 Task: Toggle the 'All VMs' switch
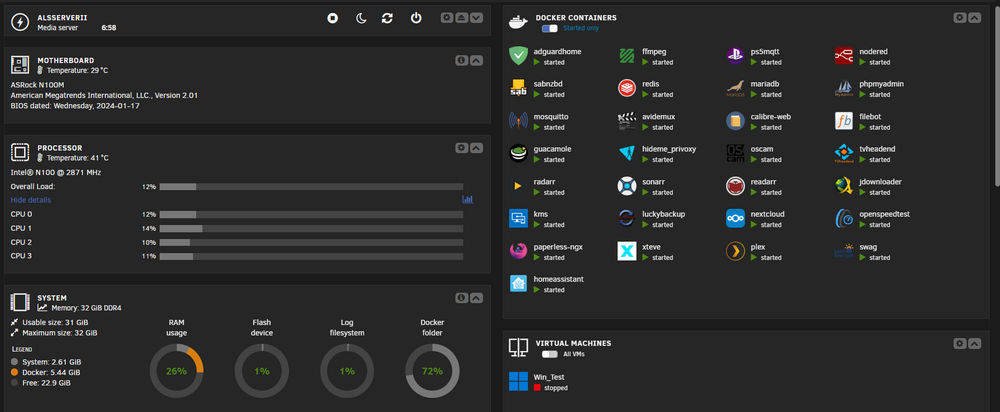[x=549, y=354]
